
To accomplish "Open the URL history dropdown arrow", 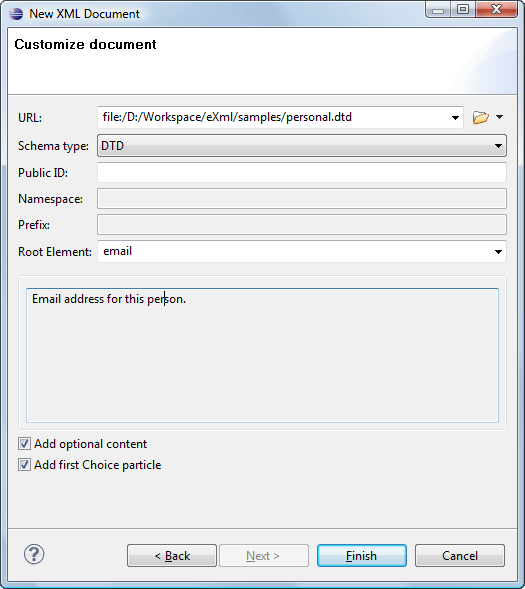I will 455,118.
